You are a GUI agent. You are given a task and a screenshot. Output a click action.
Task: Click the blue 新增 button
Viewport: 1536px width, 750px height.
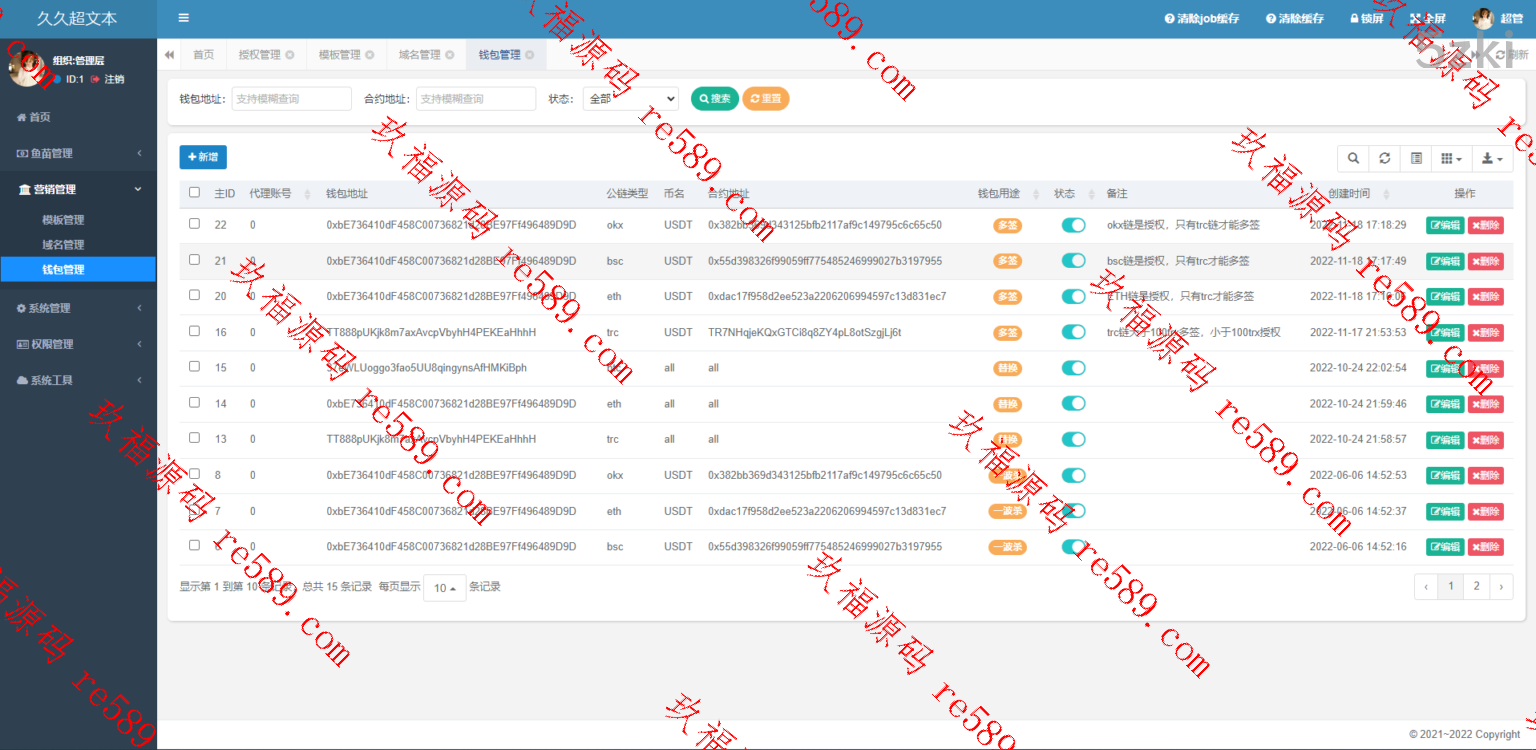pyautogui.click(x=203, y=157)
